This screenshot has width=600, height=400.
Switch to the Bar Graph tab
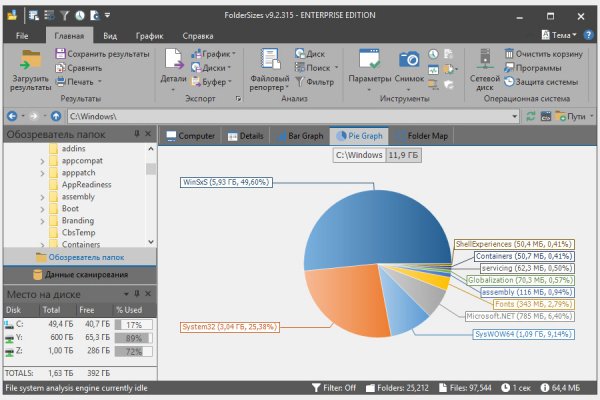tap(300, 136)
